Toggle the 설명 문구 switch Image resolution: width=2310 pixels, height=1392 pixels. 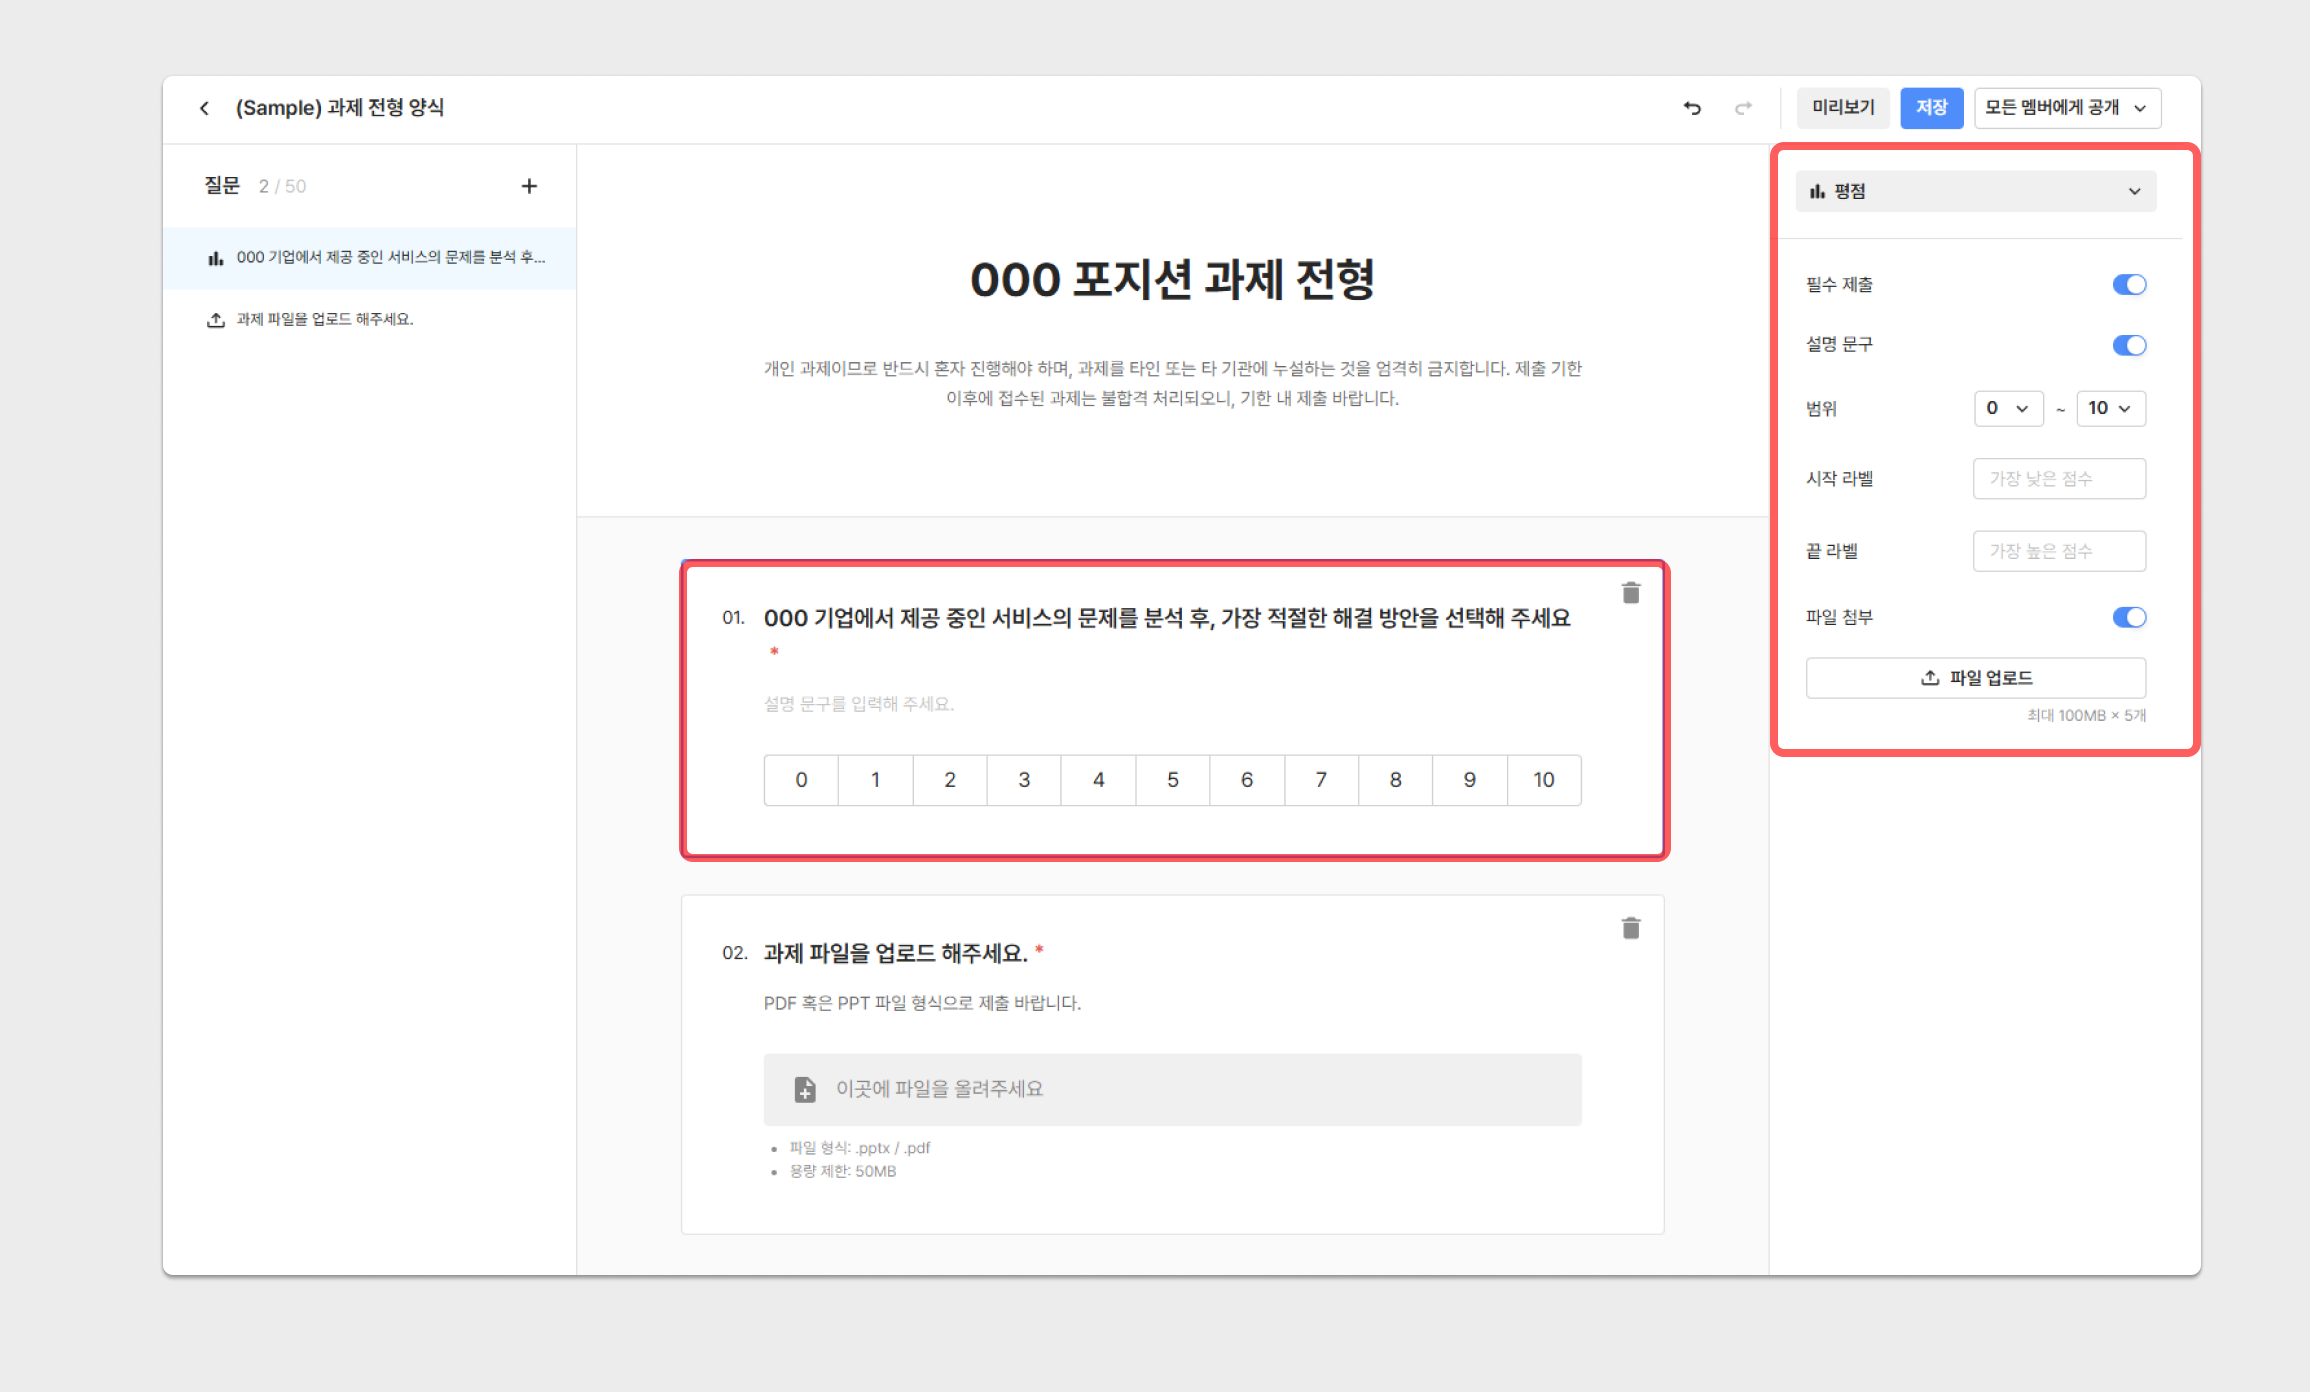[x=2129, y=345]
